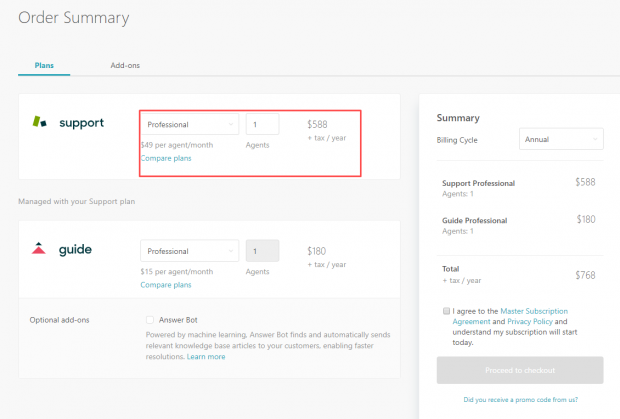
Task: Click the Support $588 price text
Action: coord(317,124)
